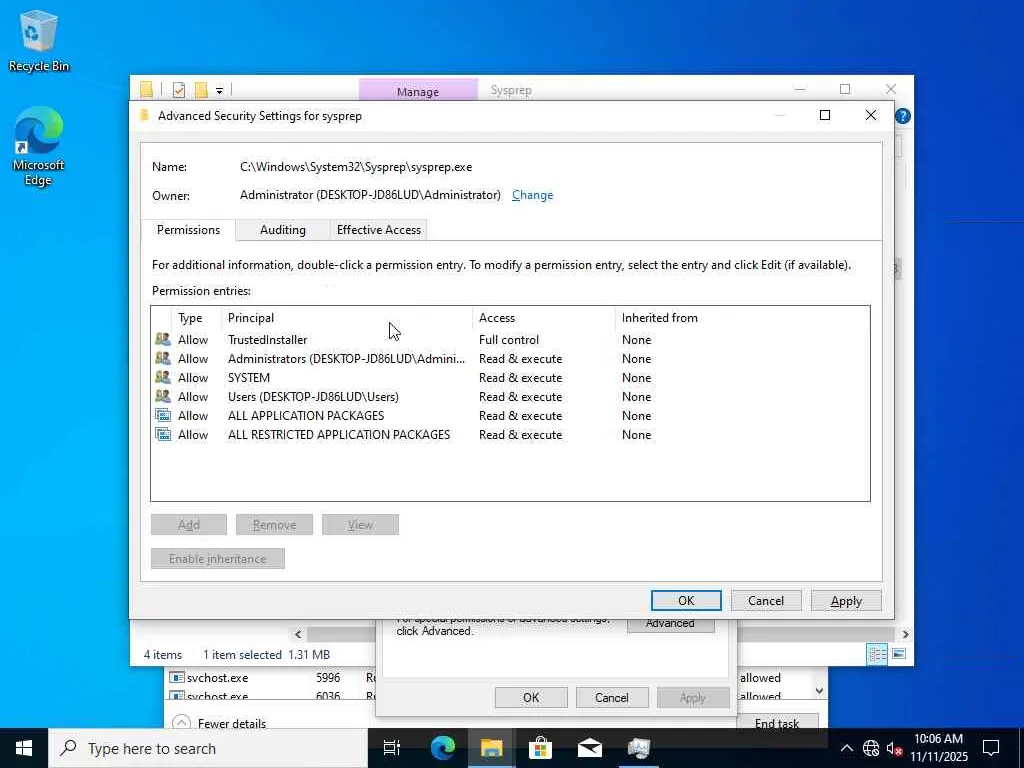1024x768 pixels.
Task: Click the muted volume tray icon
Action: pyautogui.click(x=894, y=748)
